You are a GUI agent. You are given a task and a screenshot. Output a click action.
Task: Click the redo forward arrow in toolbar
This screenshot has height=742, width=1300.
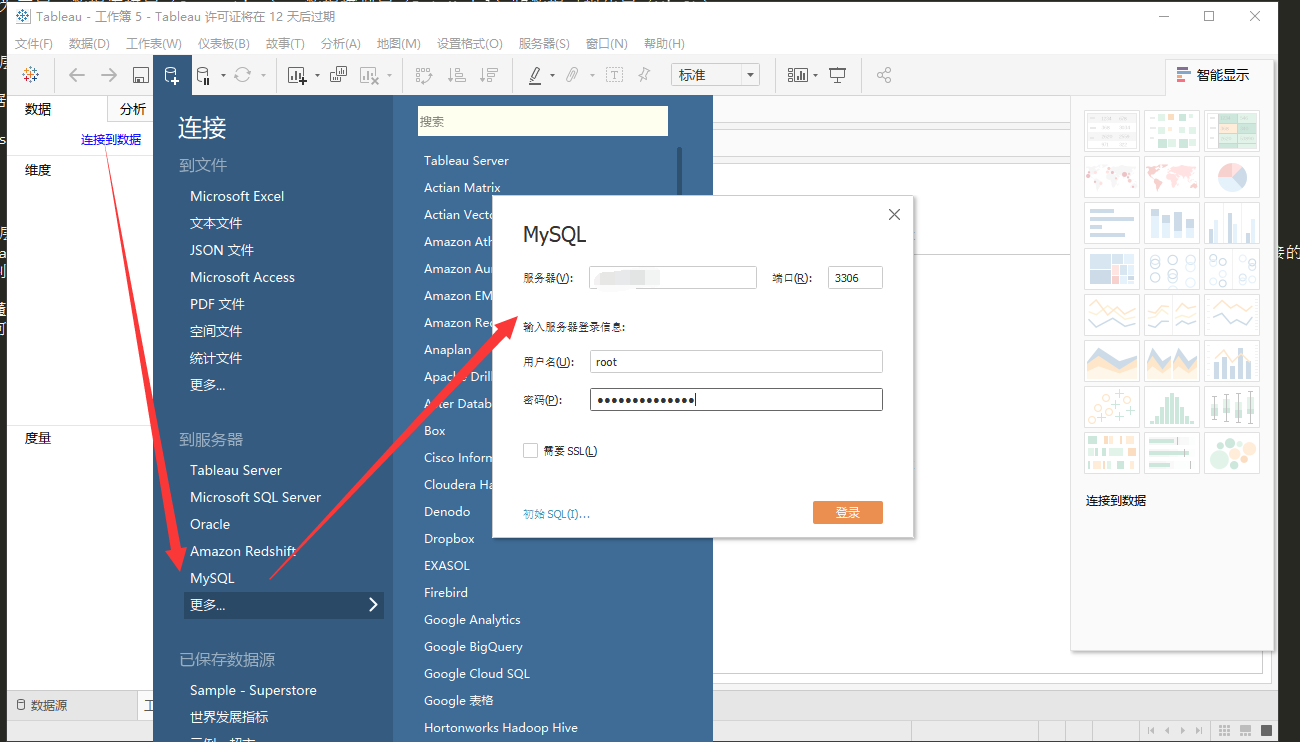[109, 75]
